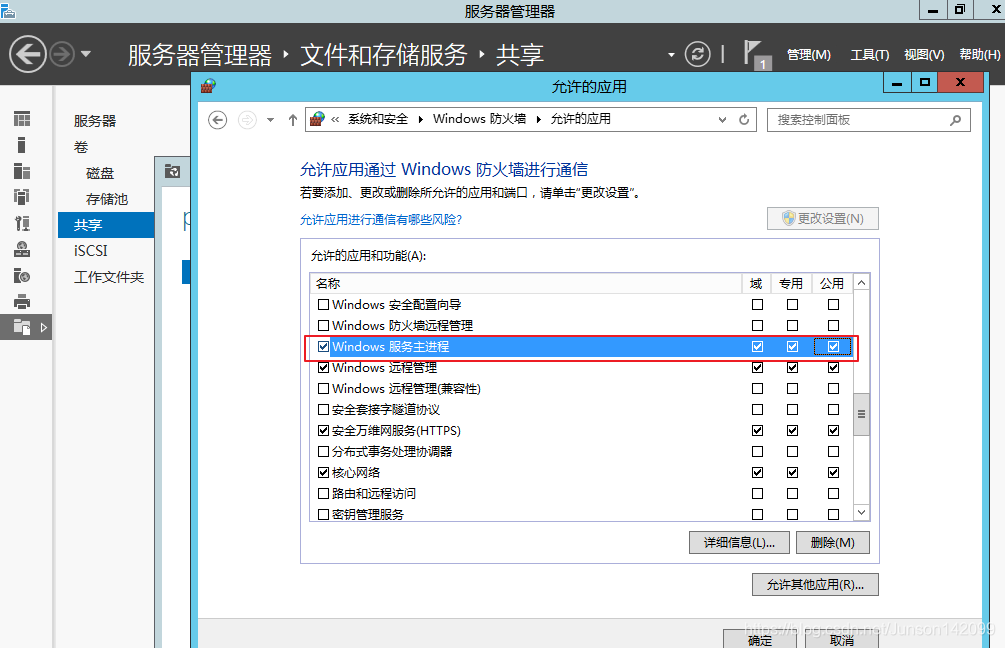This screenshot has height=648, width=1005.
Task: Select the local server icon in sidebar
Action: coord(22,145)
